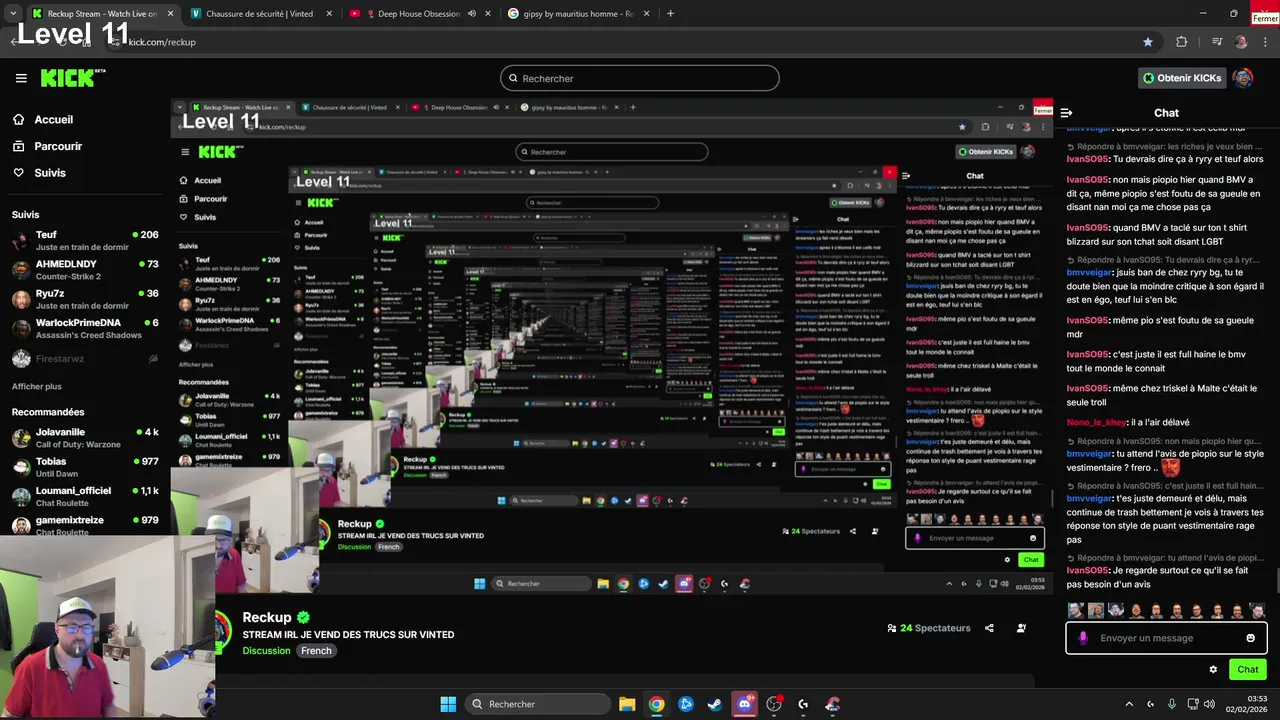
Task: Open Logitech G HUB taskbar icon
Action: (803, 704)
